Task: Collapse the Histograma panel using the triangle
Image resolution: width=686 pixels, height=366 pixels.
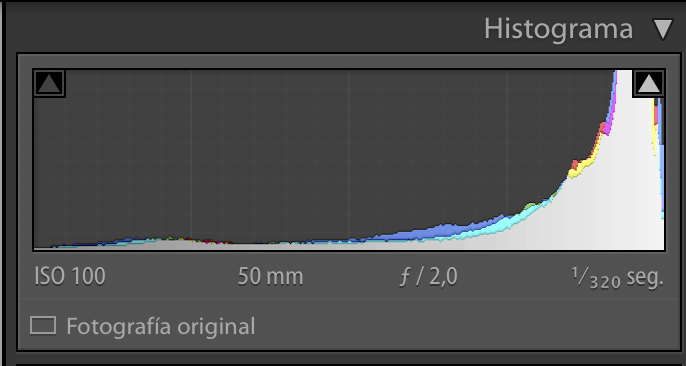Action: pos(663,30)
